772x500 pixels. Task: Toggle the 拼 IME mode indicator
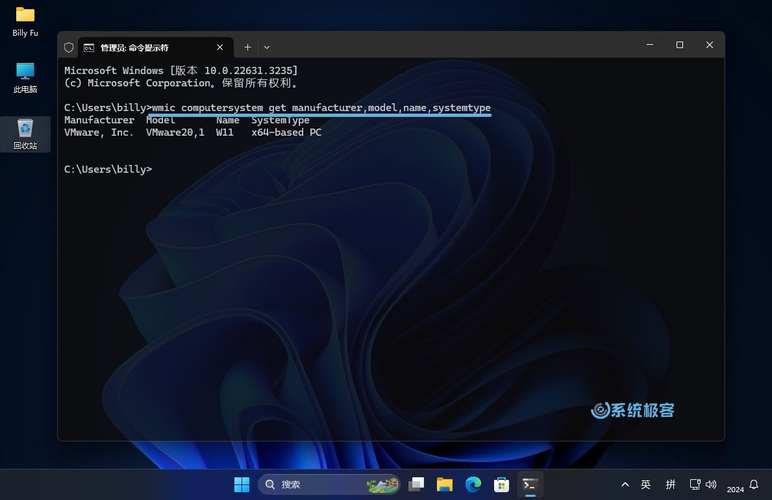click(671, 485)
